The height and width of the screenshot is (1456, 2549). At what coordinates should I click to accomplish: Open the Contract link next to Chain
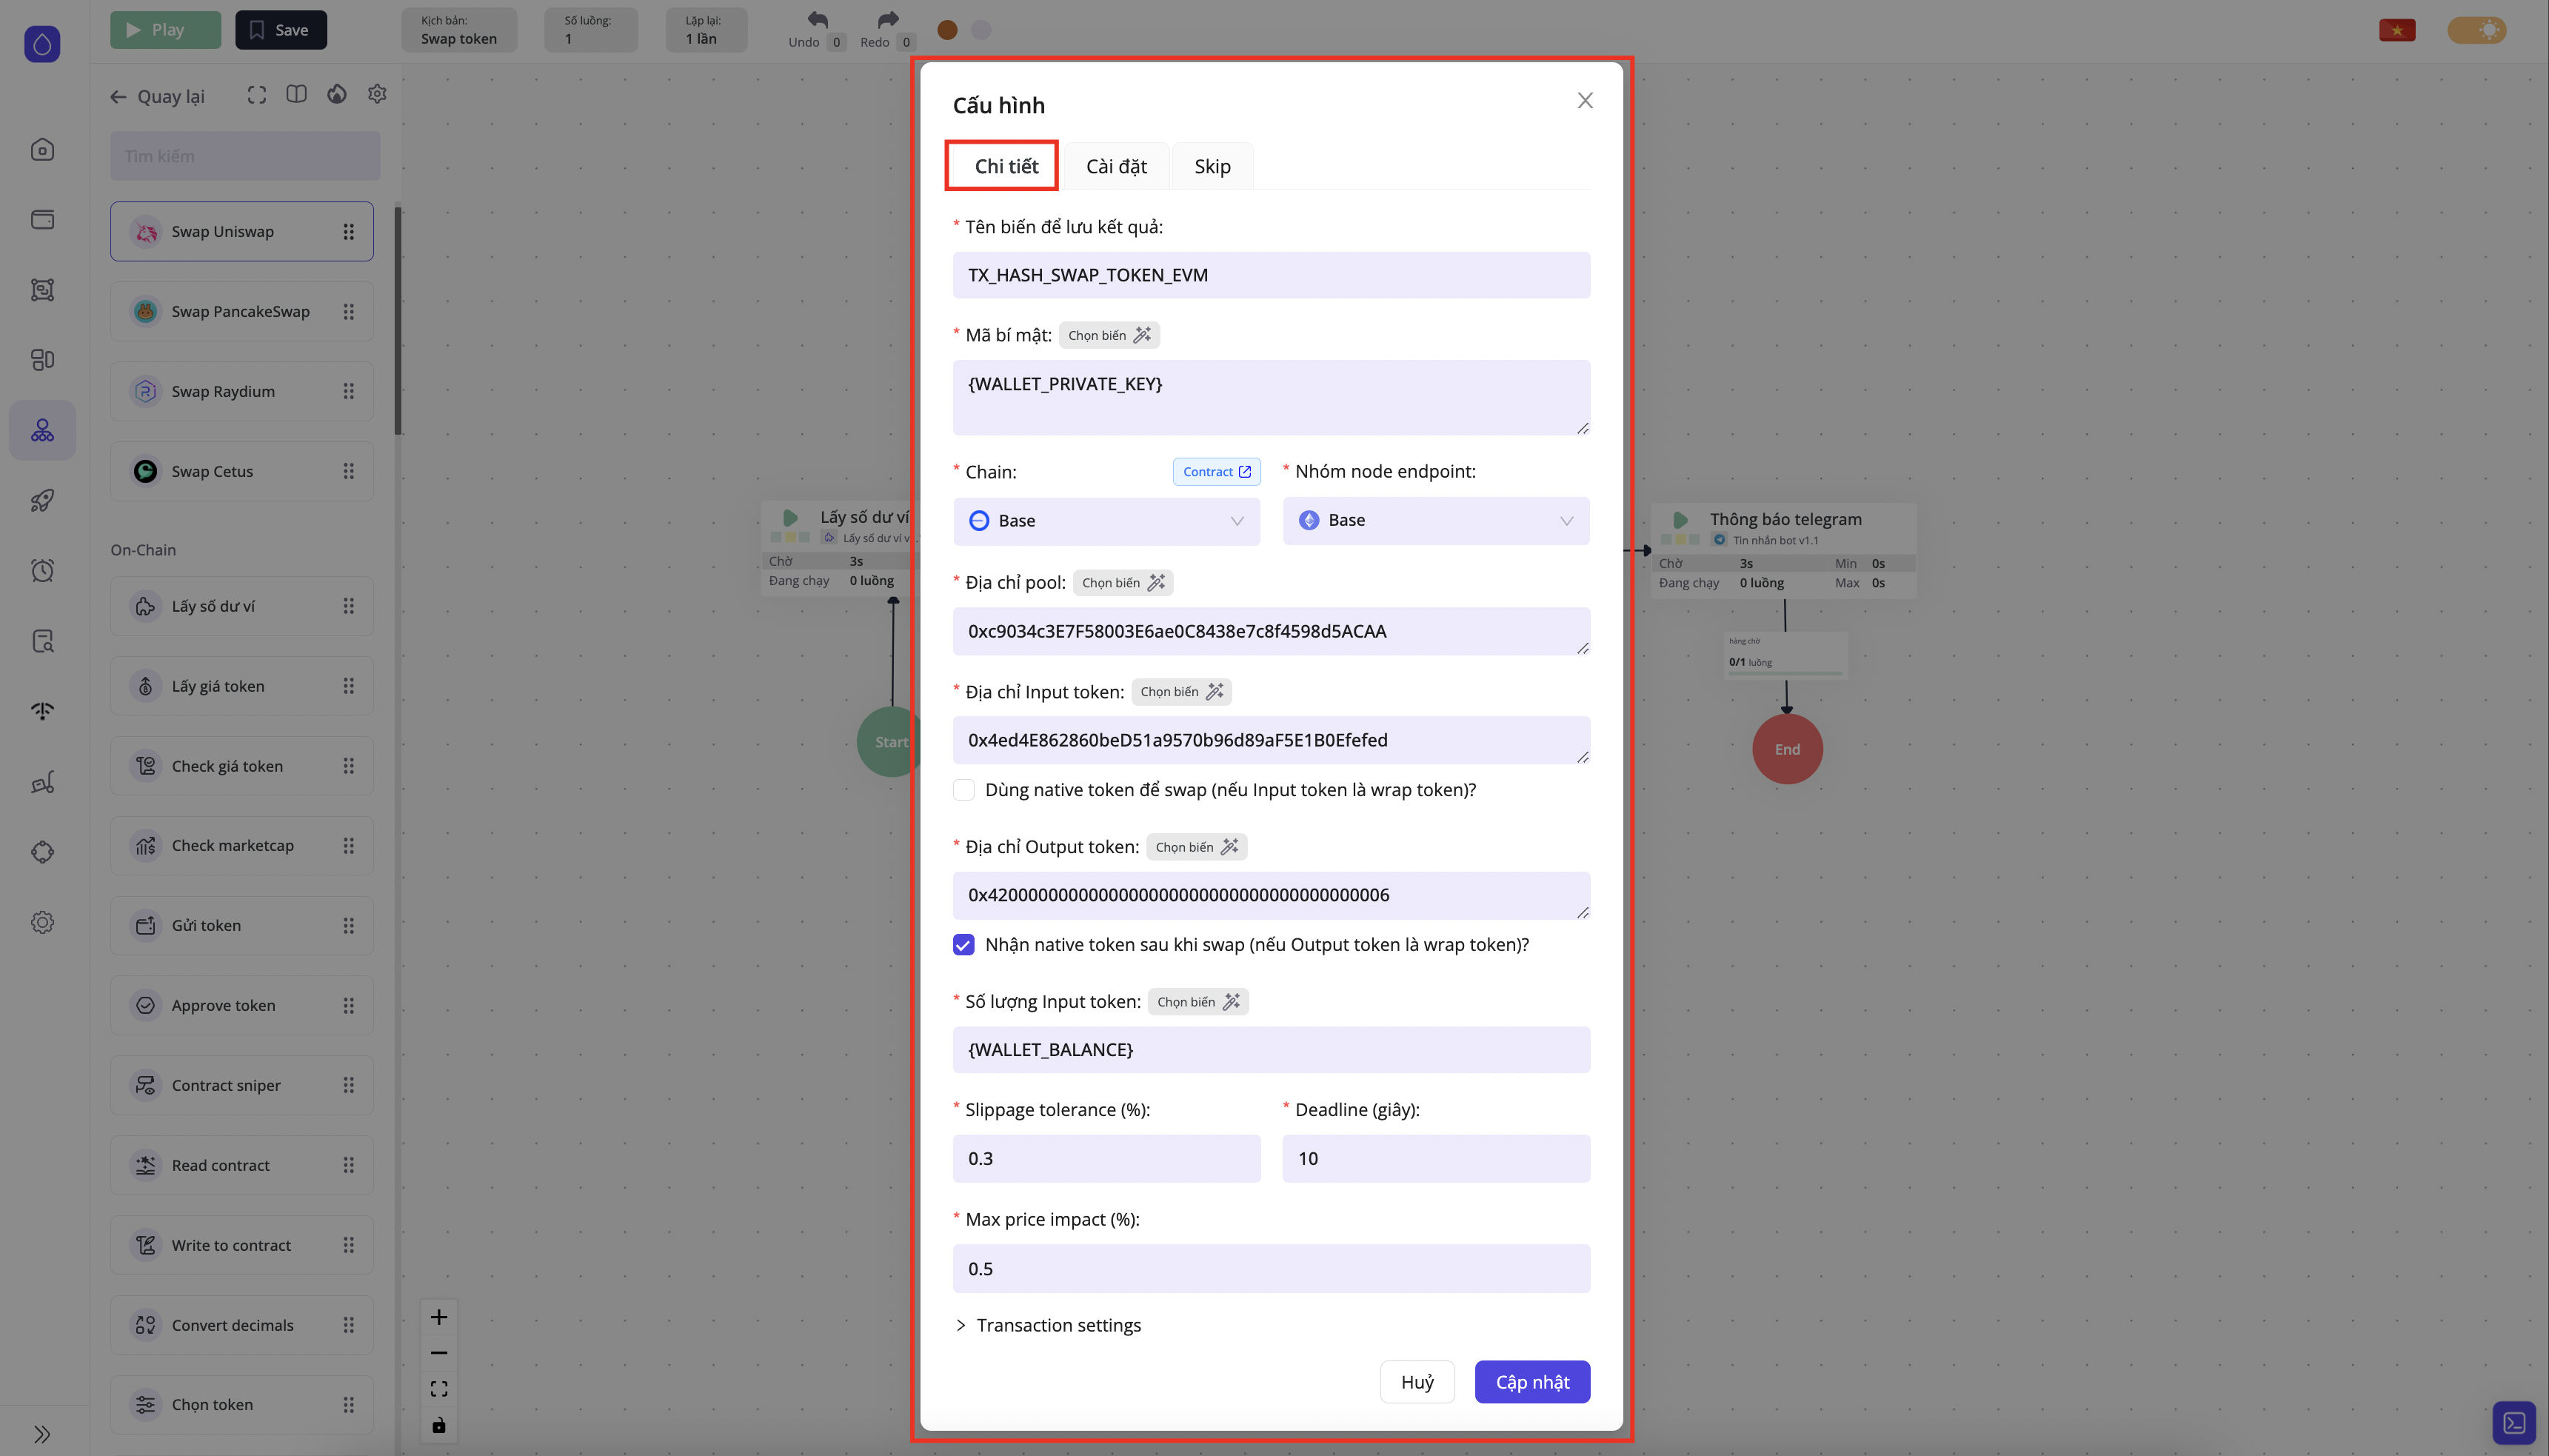[x=1216, y=472]
